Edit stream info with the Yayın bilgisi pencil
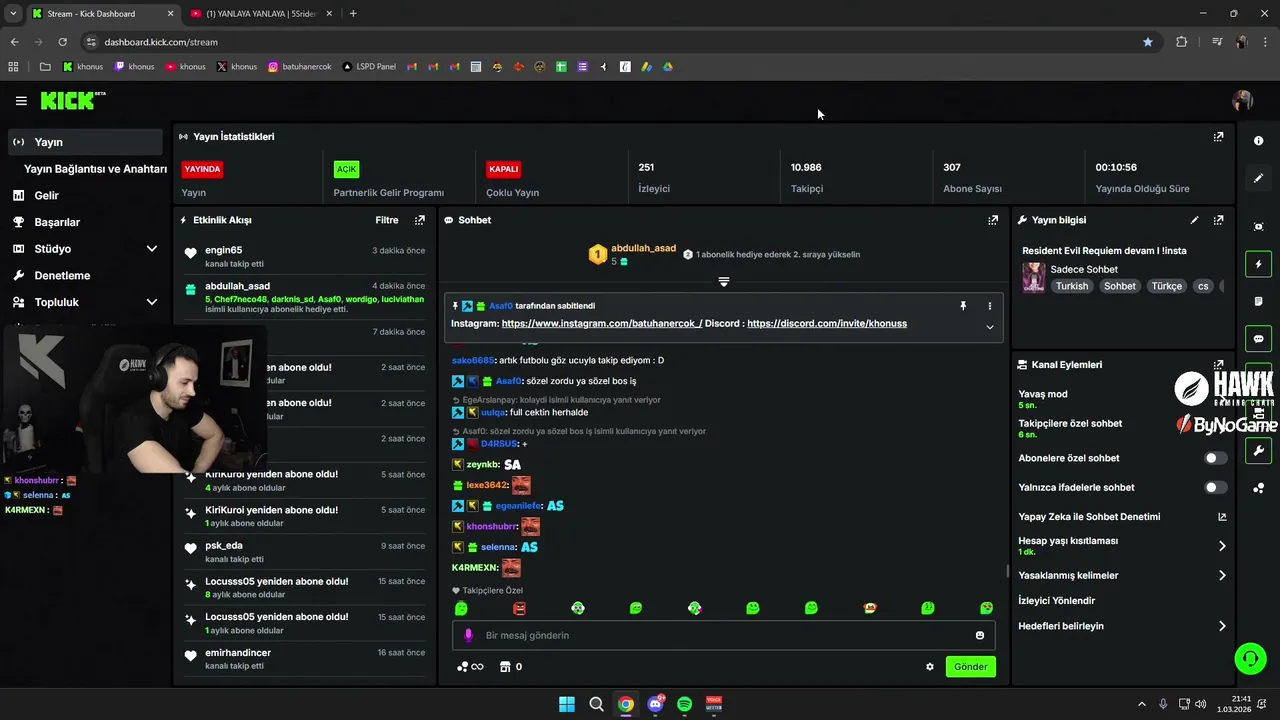Screen dimensions: 1280x720 pos(1194,220)
